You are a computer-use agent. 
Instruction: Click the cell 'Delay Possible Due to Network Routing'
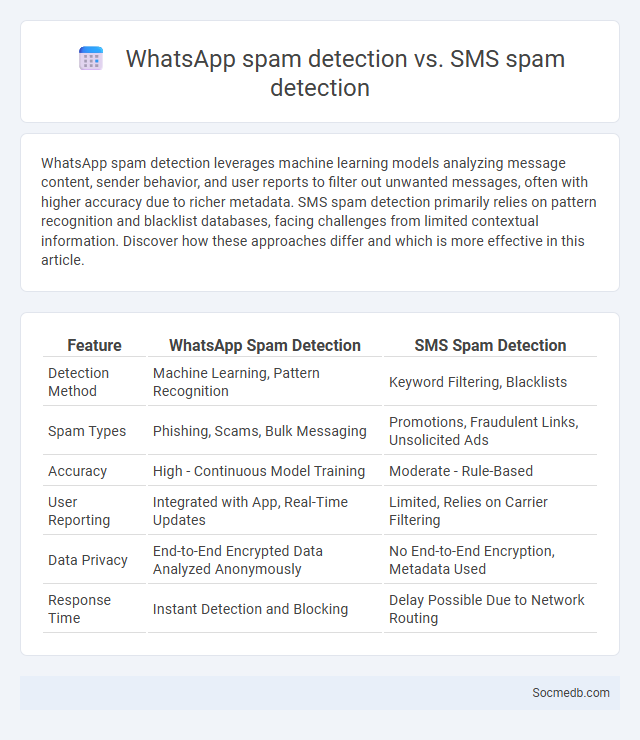(490, 609)
